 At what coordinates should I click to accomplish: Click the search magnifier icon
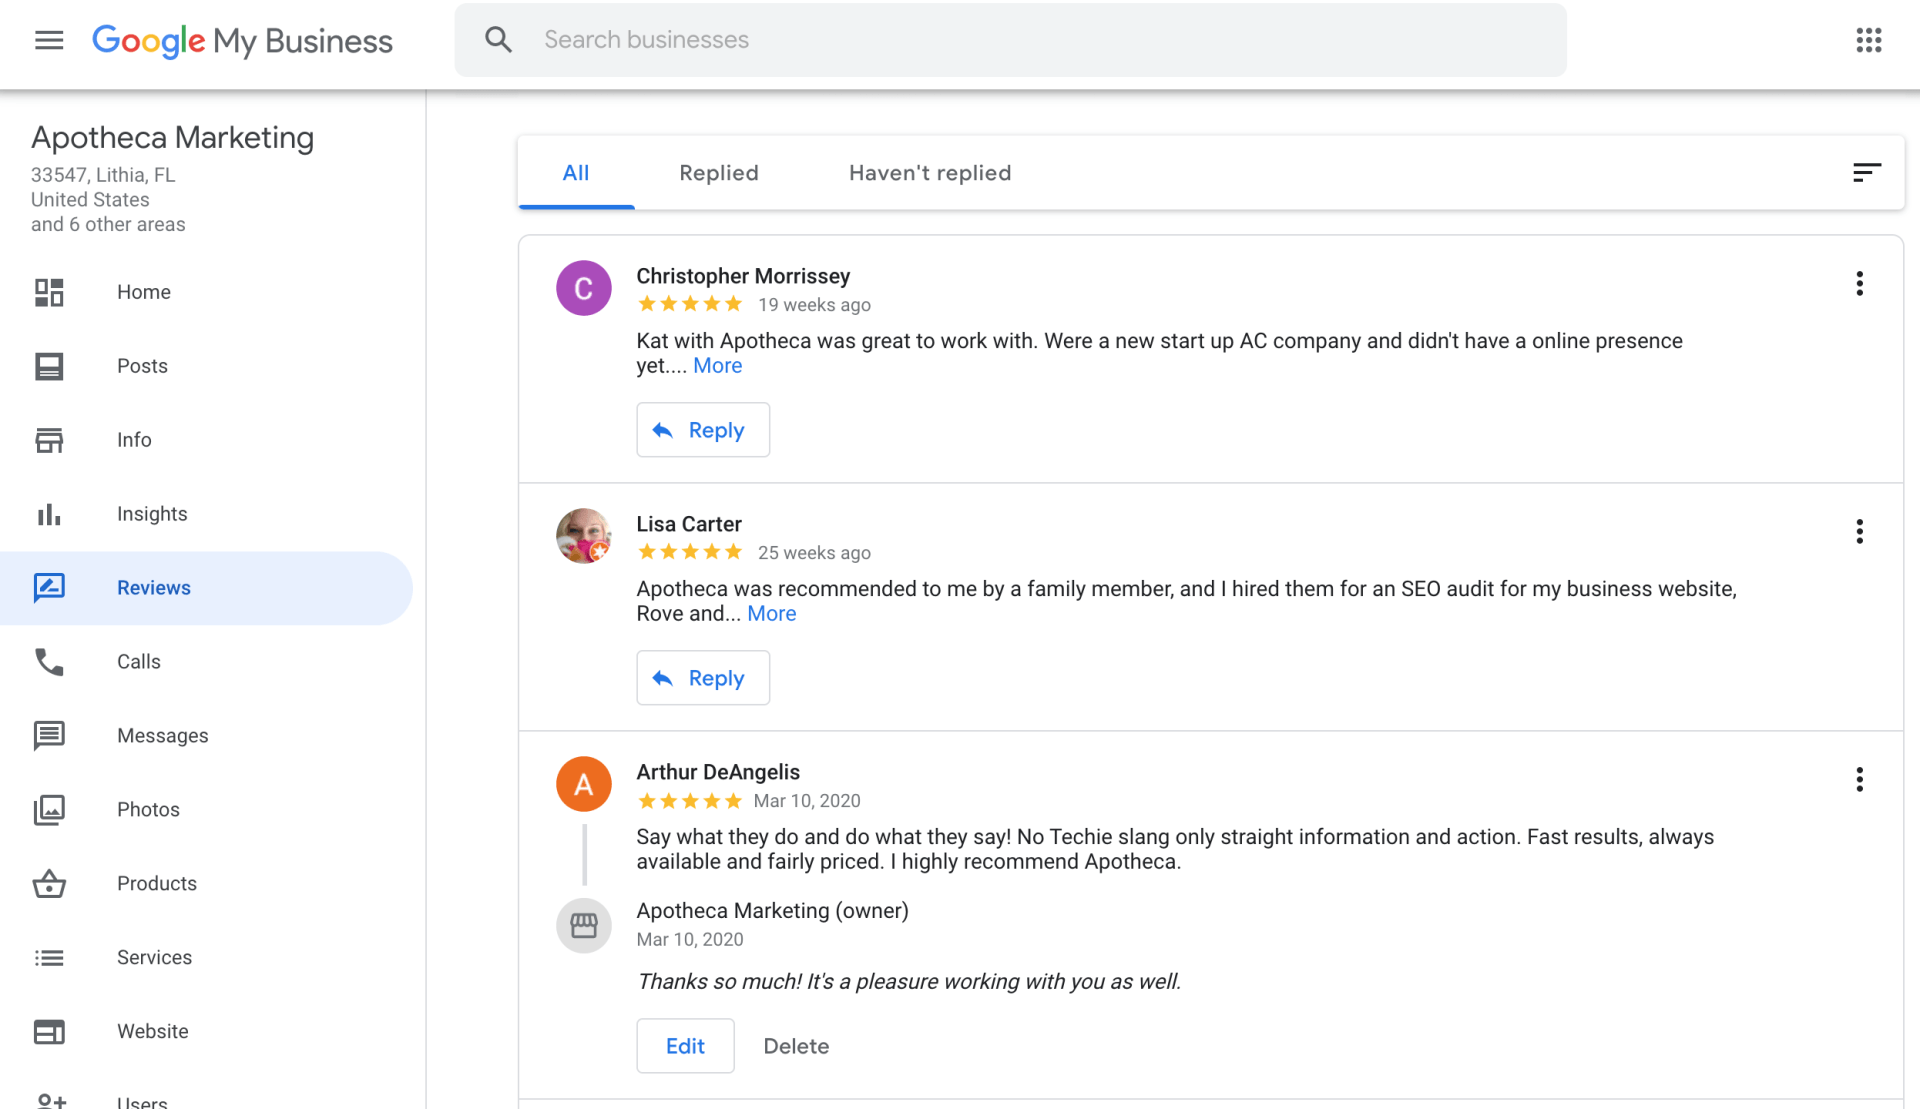pyautogui.click(x=498, y=40)
